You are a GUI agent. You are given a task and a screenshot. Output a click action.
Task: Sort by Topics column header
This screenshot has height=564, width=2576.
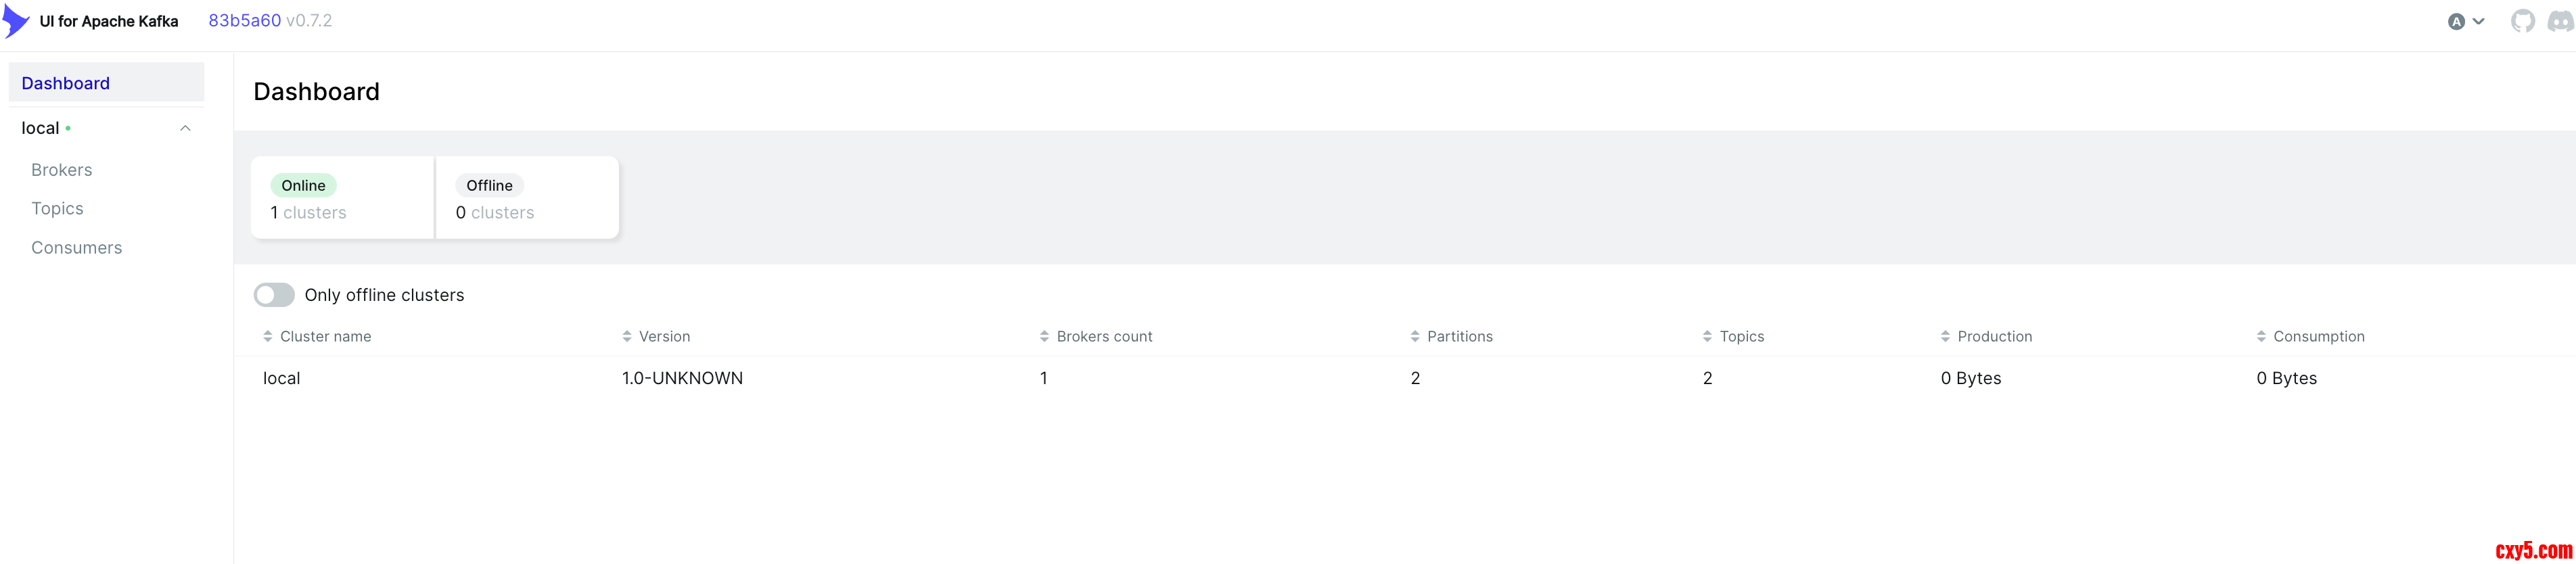pos(1741,336)
